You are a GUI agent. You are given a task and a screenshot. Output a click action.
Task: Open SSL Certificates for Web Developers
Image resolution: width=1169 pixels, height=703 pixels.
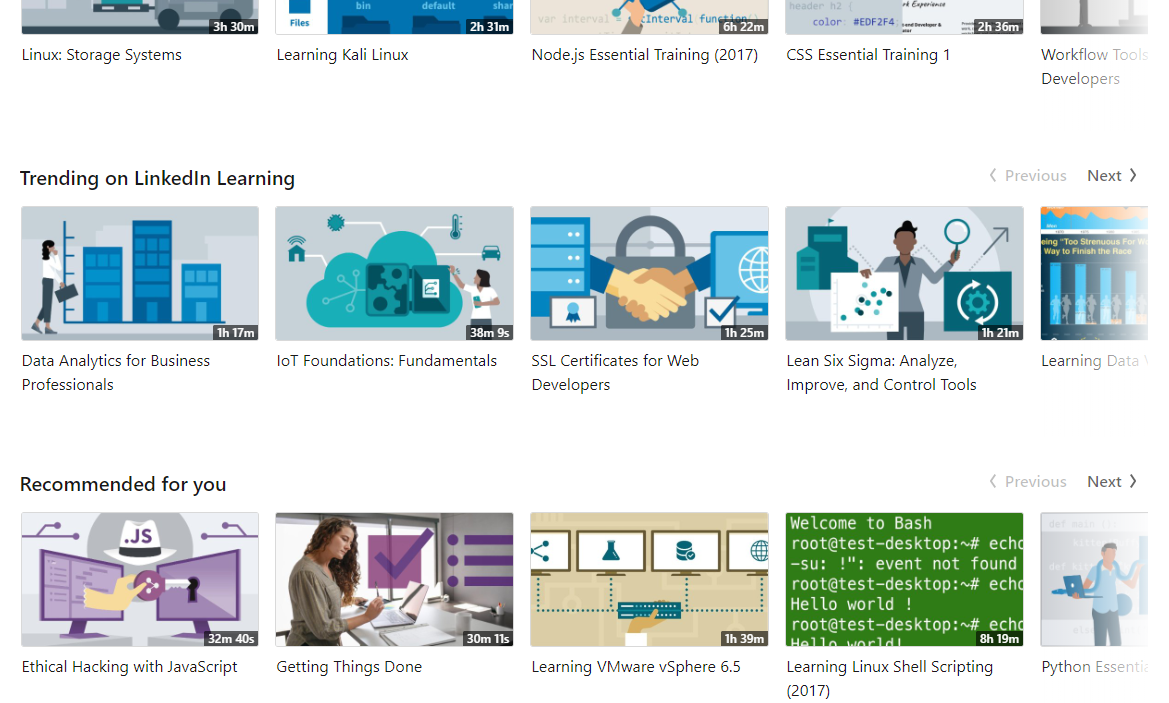613,372
